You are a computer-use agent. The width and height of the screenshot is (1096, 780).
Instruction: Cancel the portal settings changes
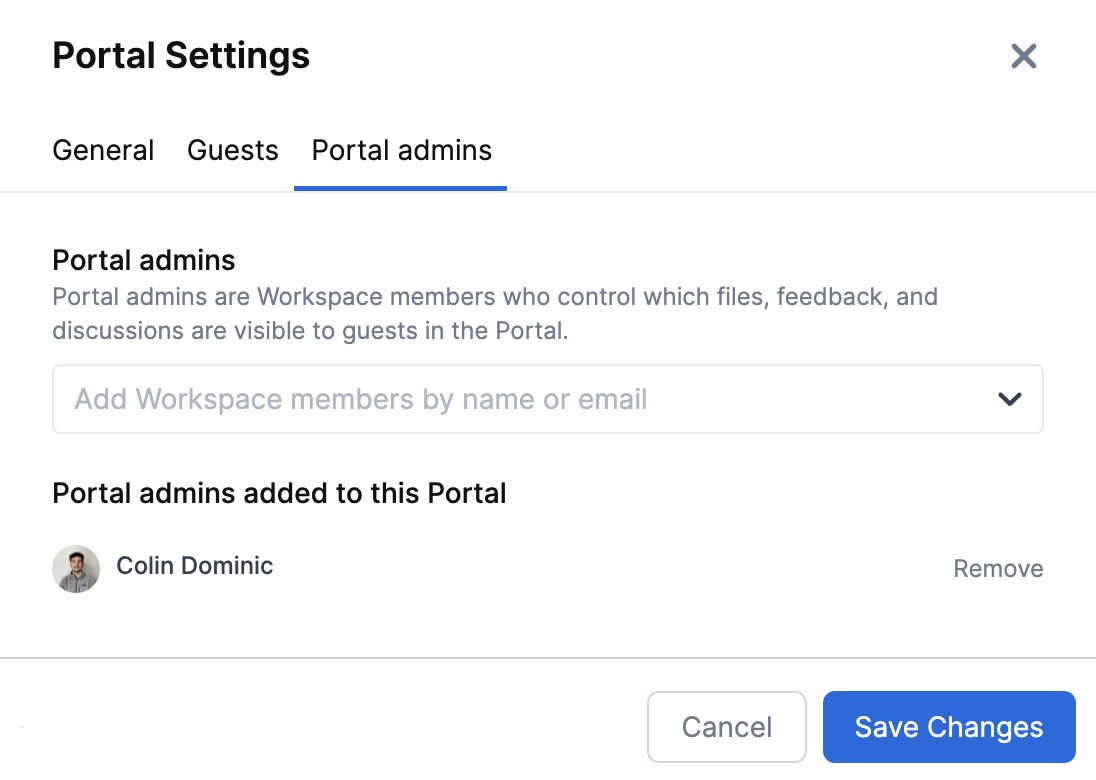click(x=727, y=727)
